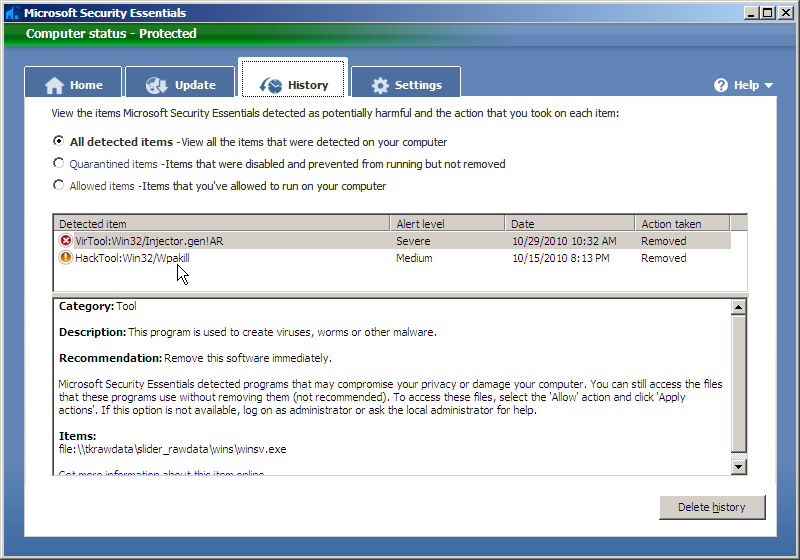Image resolution: width=800 pixels, height=560 pixels.
Task: Click the Severe alert level cell
Action: point(413,241)
